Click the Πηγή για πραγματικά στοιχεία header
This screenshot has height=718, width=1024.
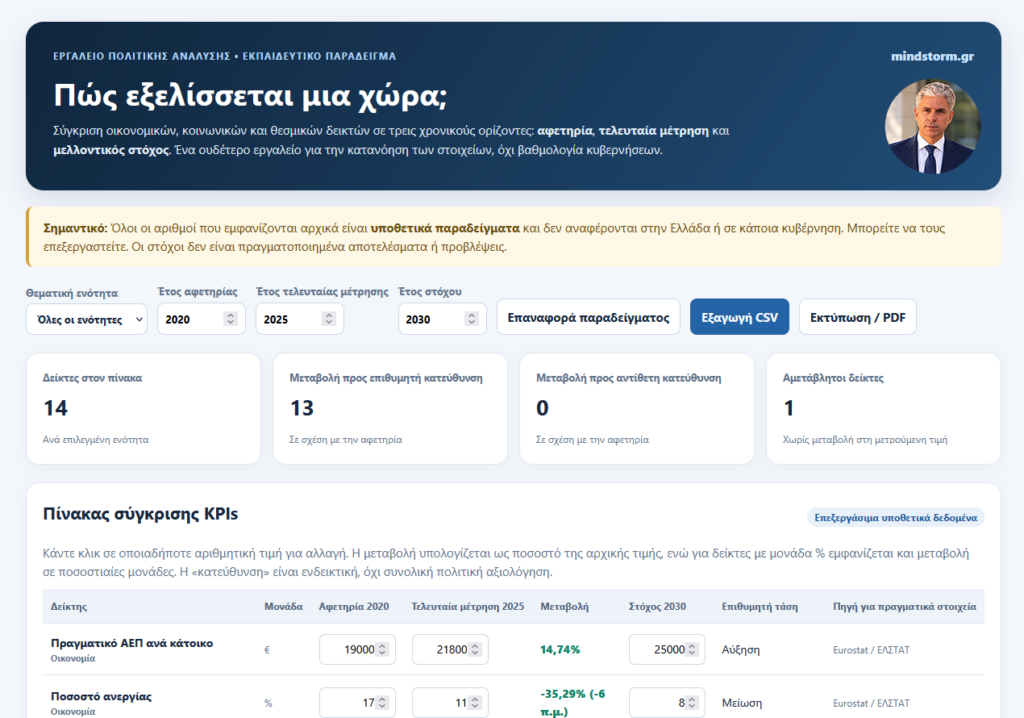pyautogui.click(x=904, y=606)
